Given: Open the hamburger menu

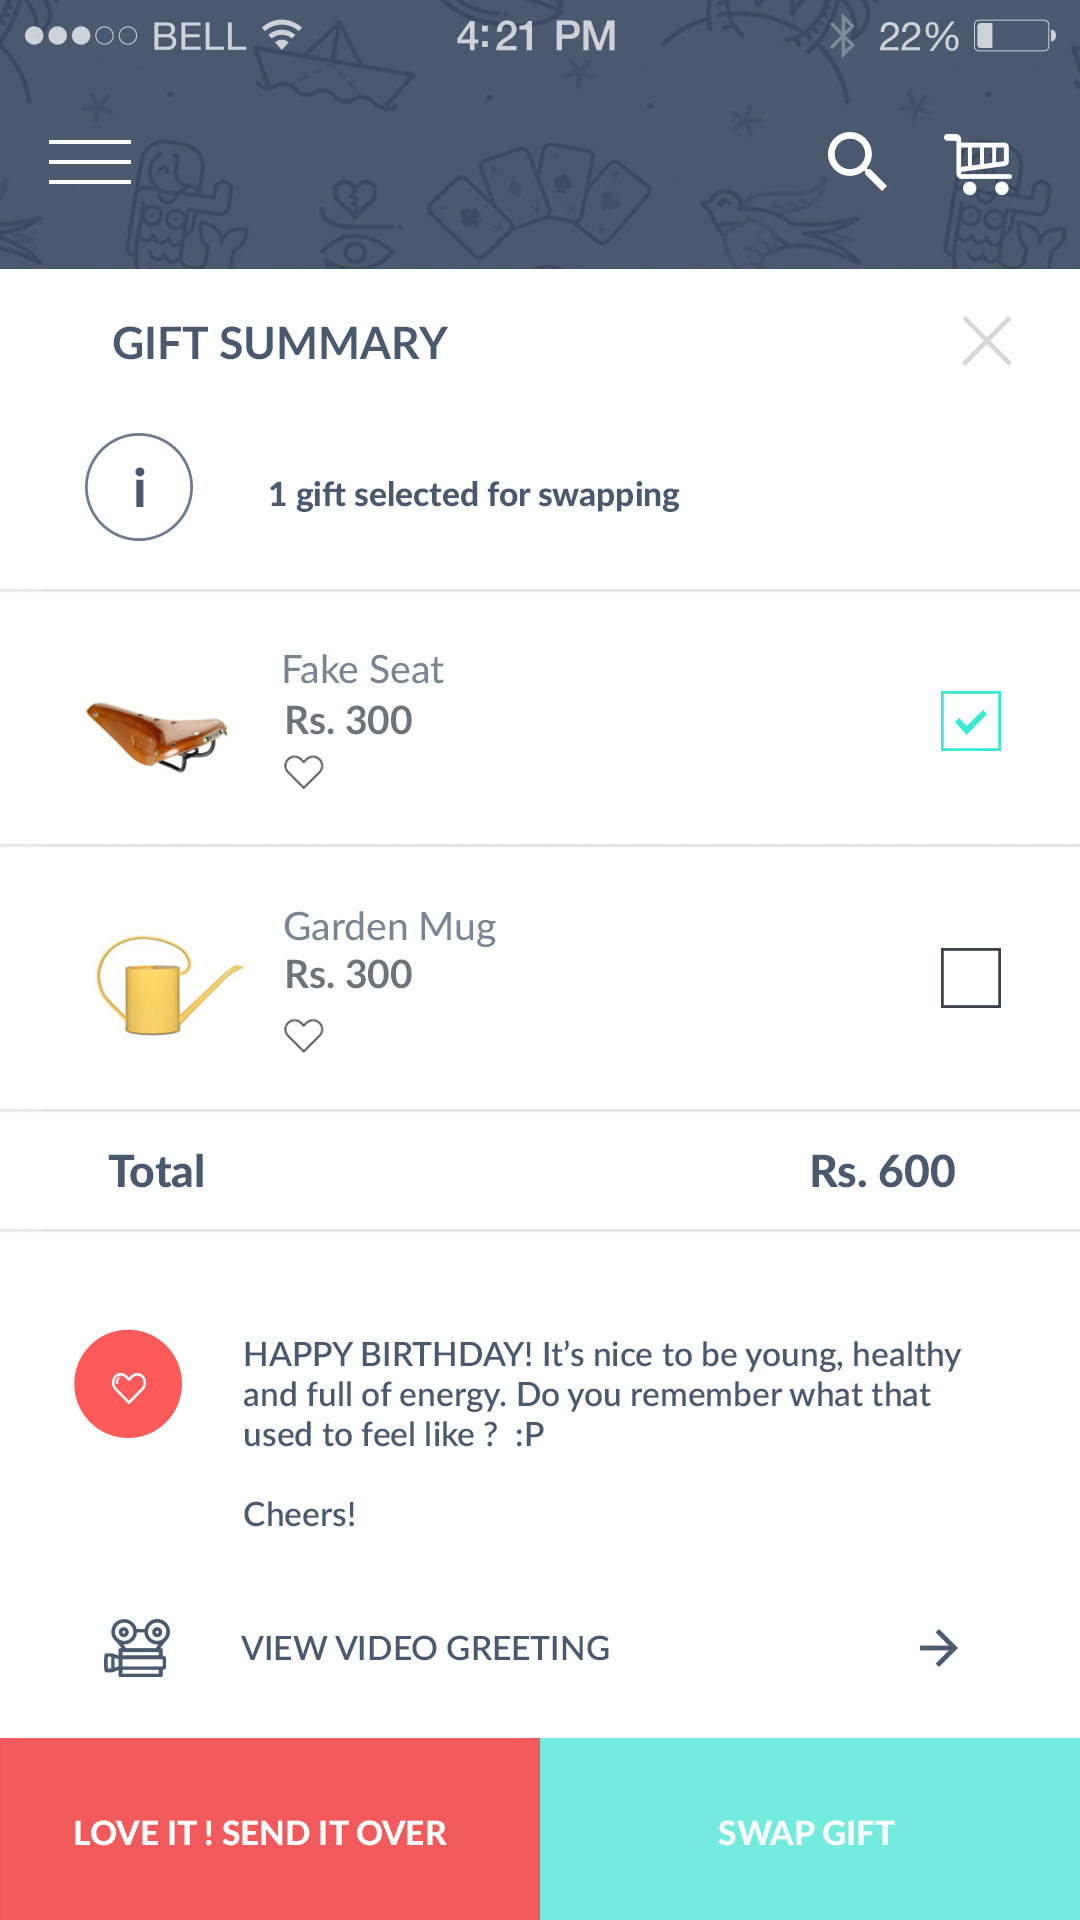Looking at the screenshot, I should (x=90, y=162).
